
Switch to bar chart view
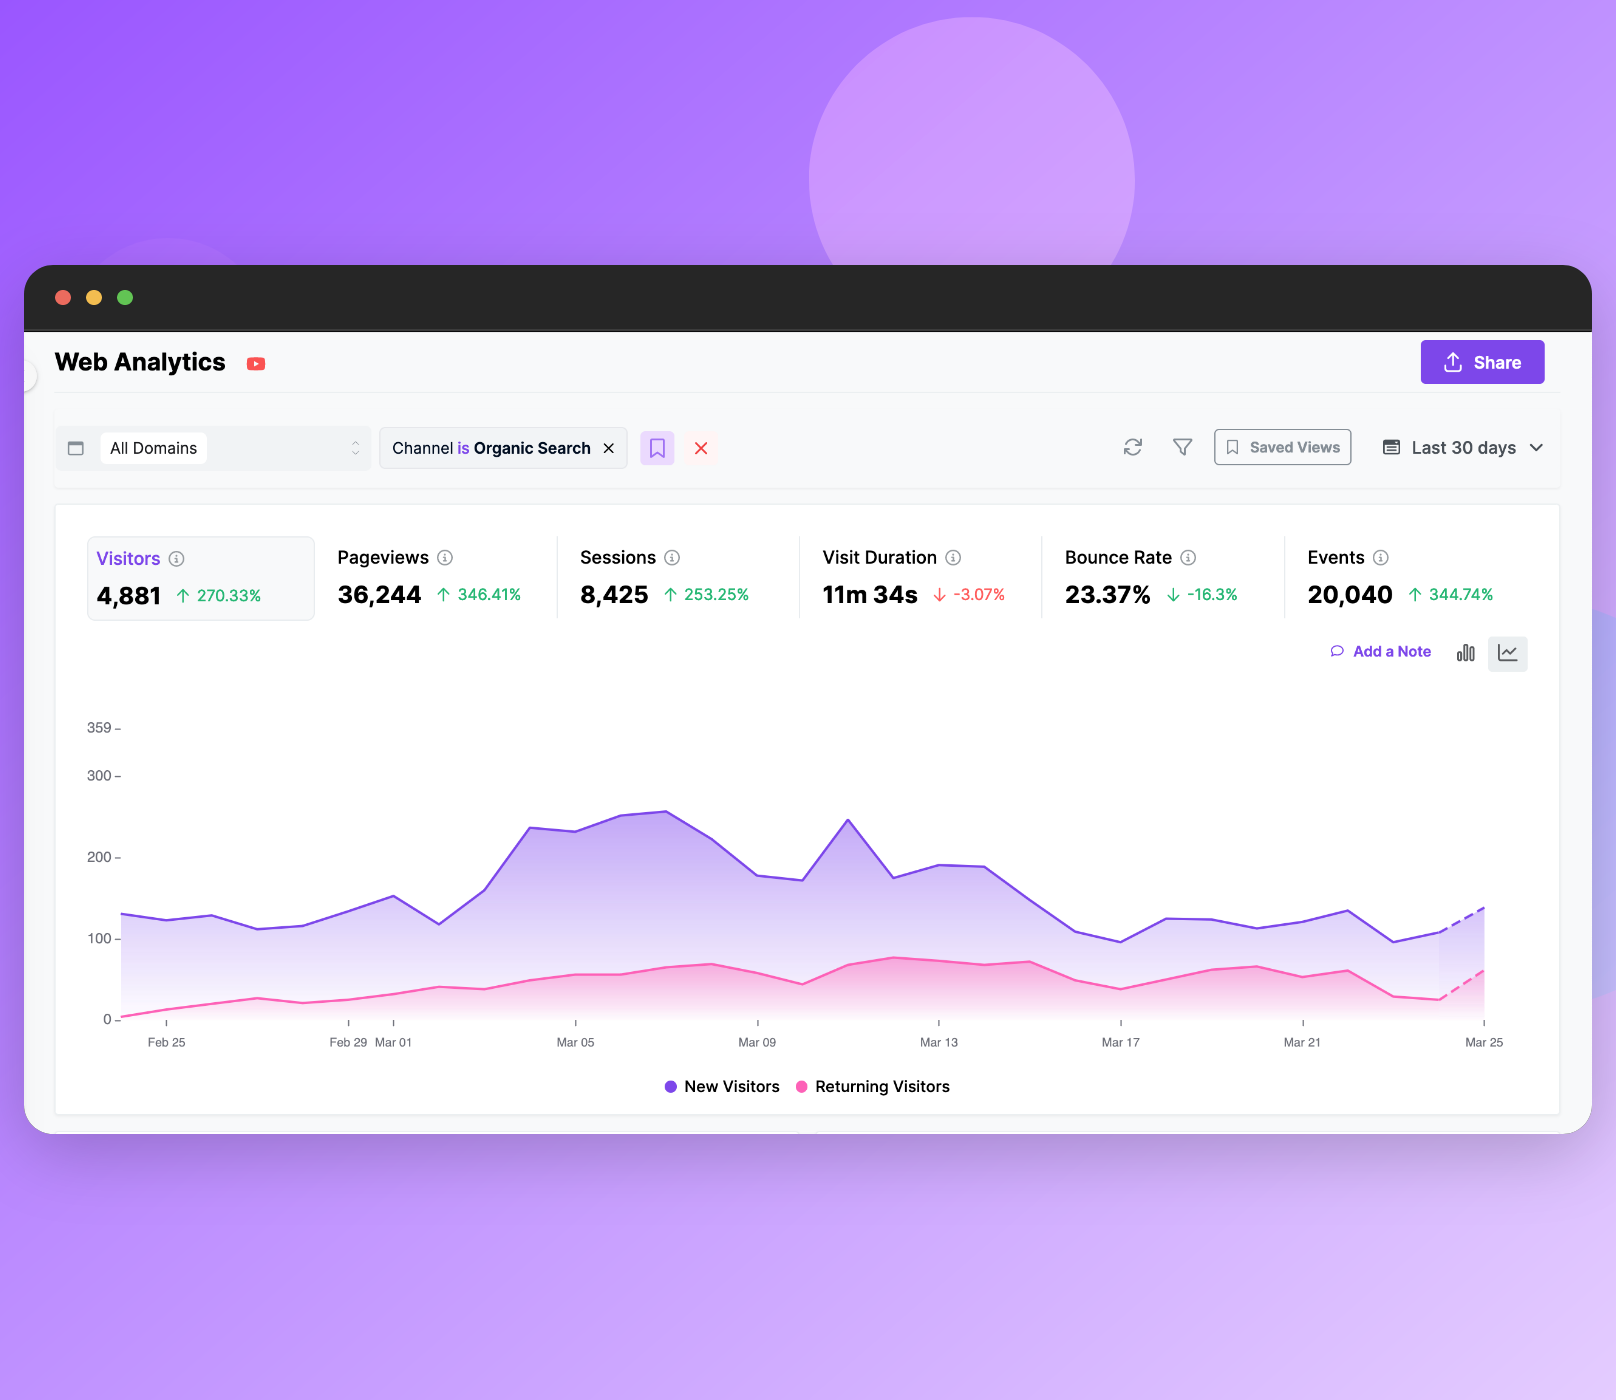tap(1466, 653)
